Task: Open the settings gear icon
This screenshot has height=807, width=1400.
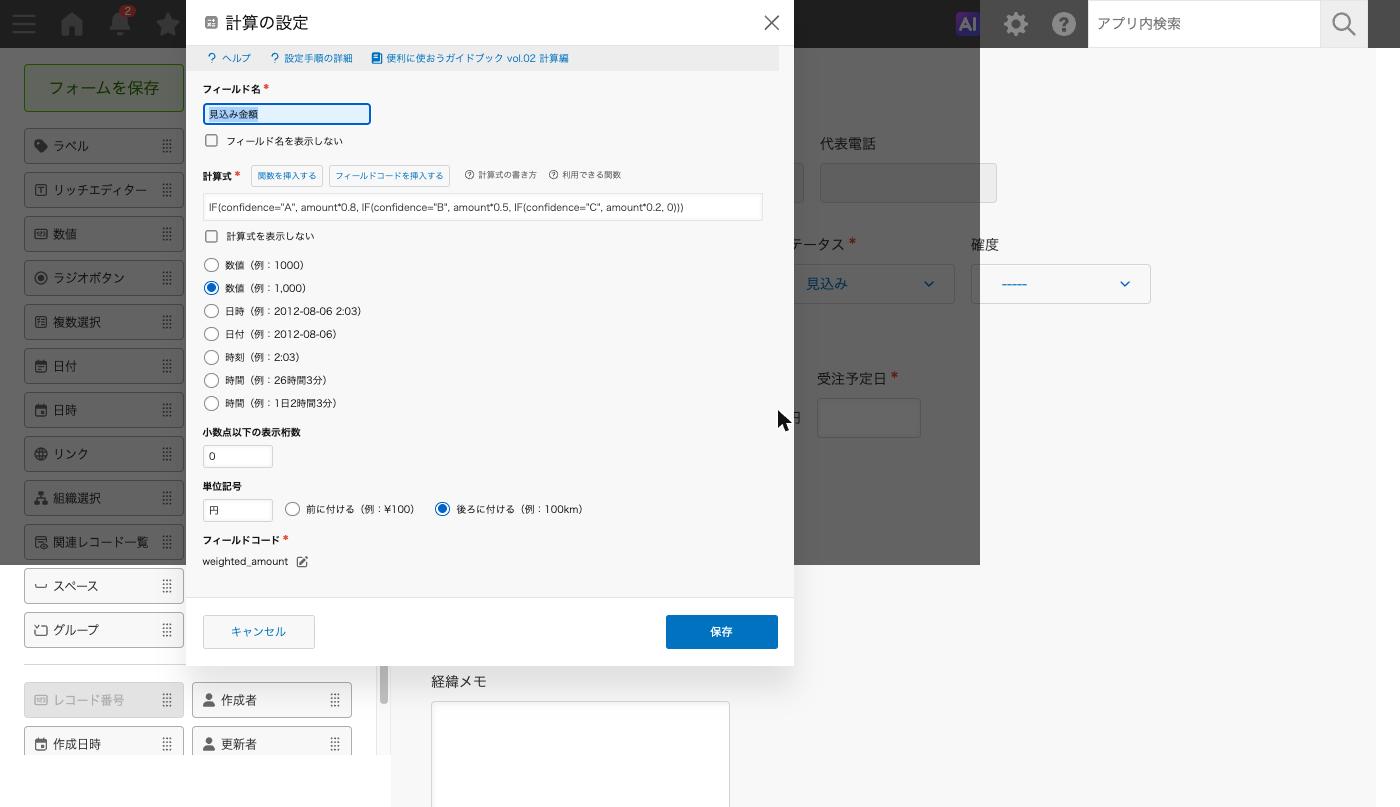Action: 1016,23
